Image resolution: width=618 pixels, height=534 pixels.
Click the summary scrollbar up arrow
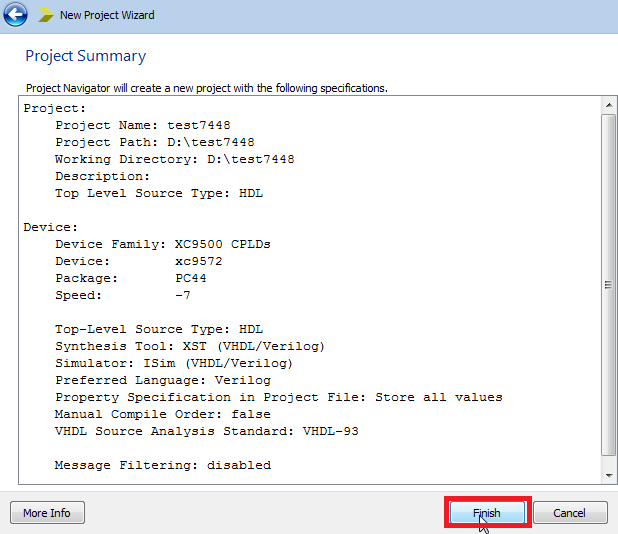[x=609, y=105]
